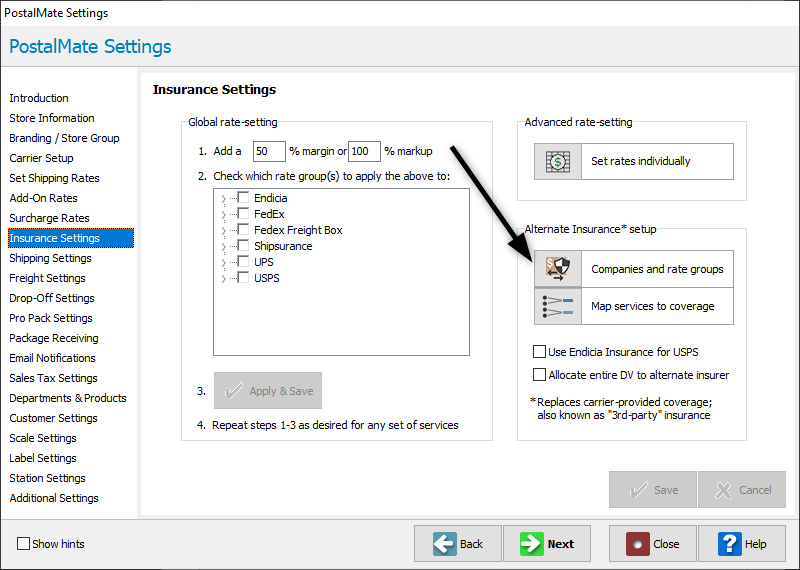Click the Set rates individually button
The image size is (800, 570).
(x=634, y=161)
